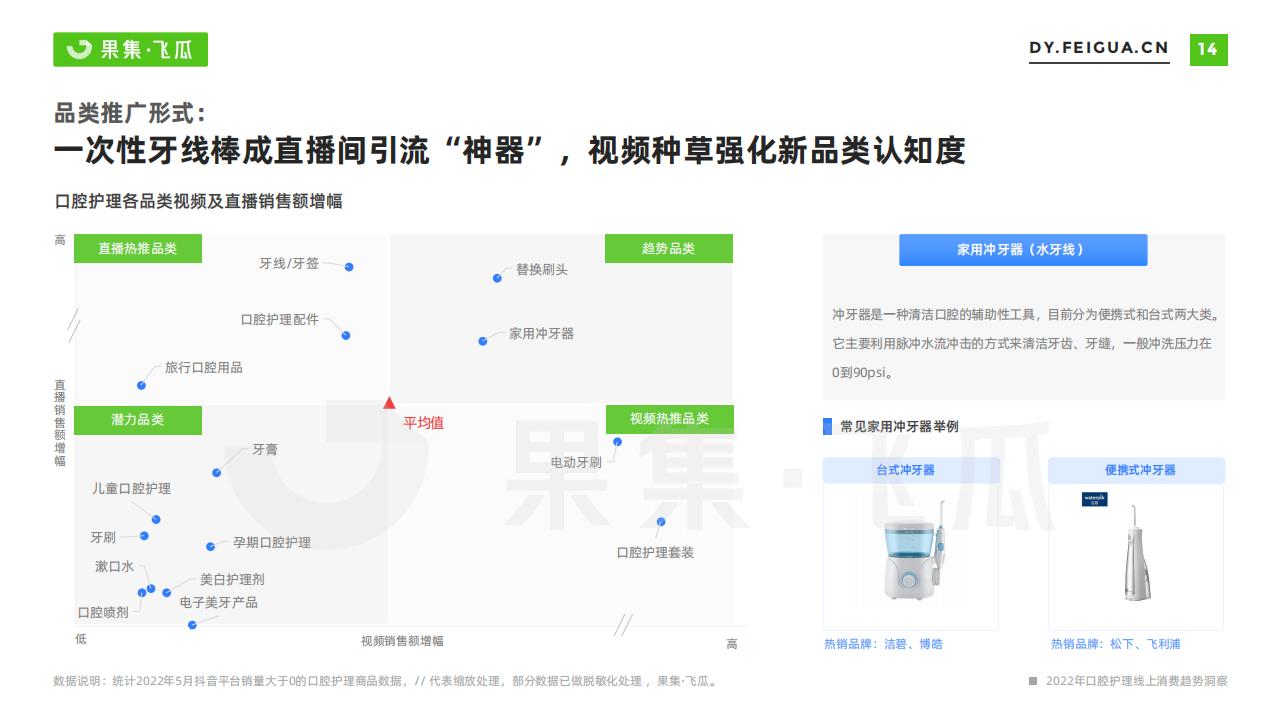
Task: Click the 孕期口腔护理 label
Action: 272,542
